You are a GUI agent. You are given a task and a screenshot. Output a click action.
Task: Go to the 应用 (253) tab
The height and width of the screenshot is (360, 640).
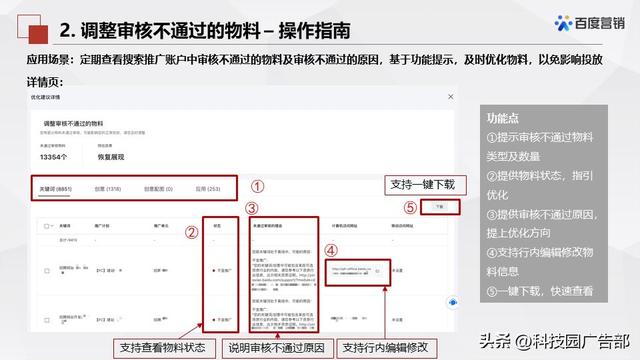[208, 189]
